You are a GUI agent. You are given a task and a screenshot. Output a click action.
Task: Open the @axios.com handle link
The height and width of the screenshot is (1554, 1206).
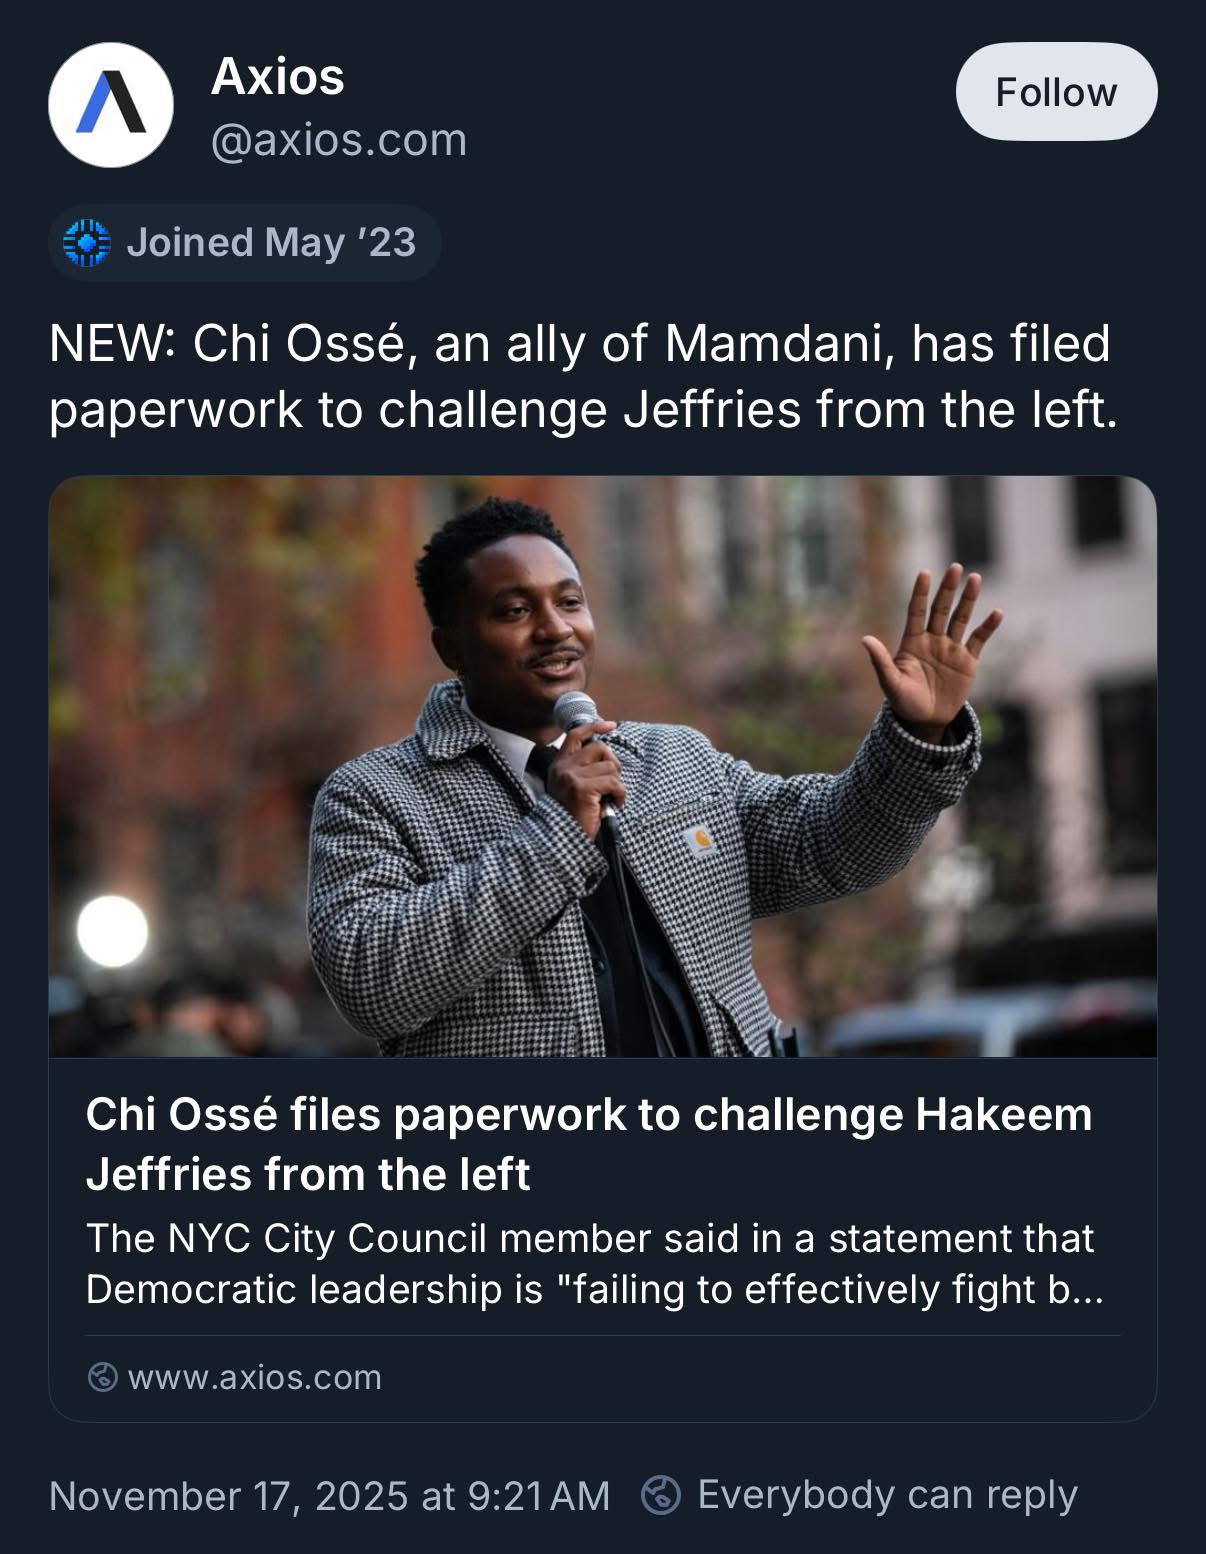(339, 140)
